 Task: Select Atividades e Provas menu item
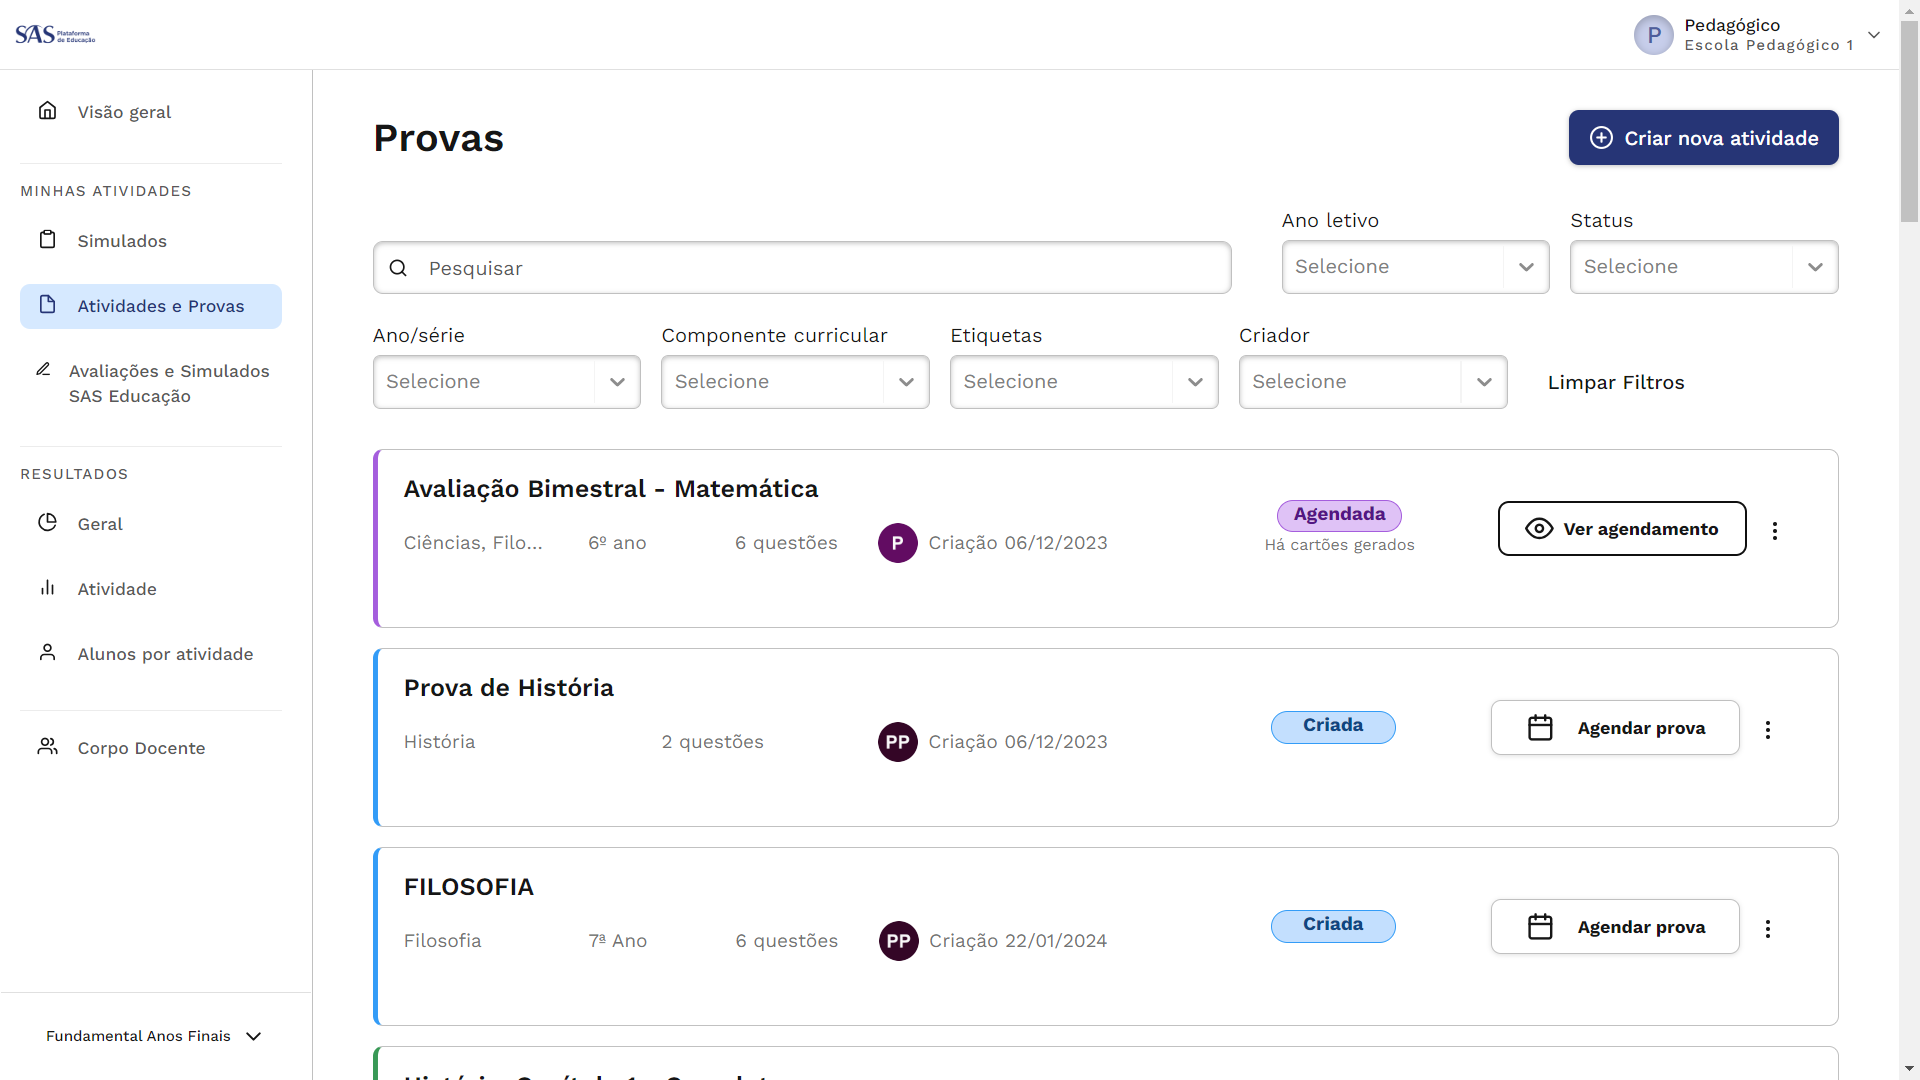(151, 306)
